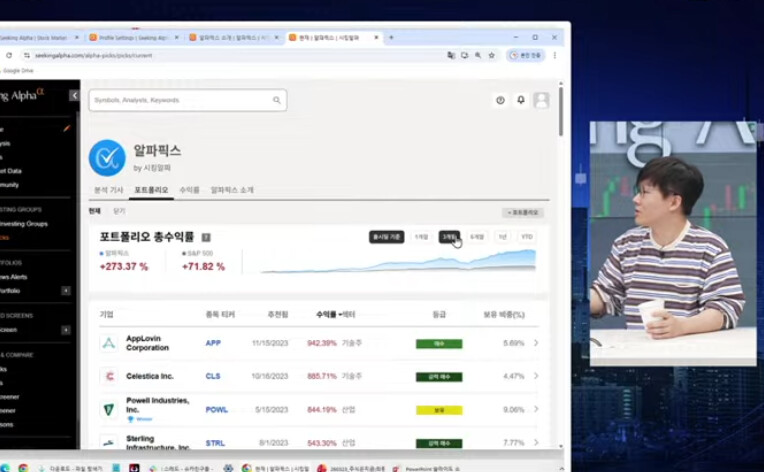764x472 pixels.
Task: Switch to the 분석 기사 tab
Action: (109, 190)
